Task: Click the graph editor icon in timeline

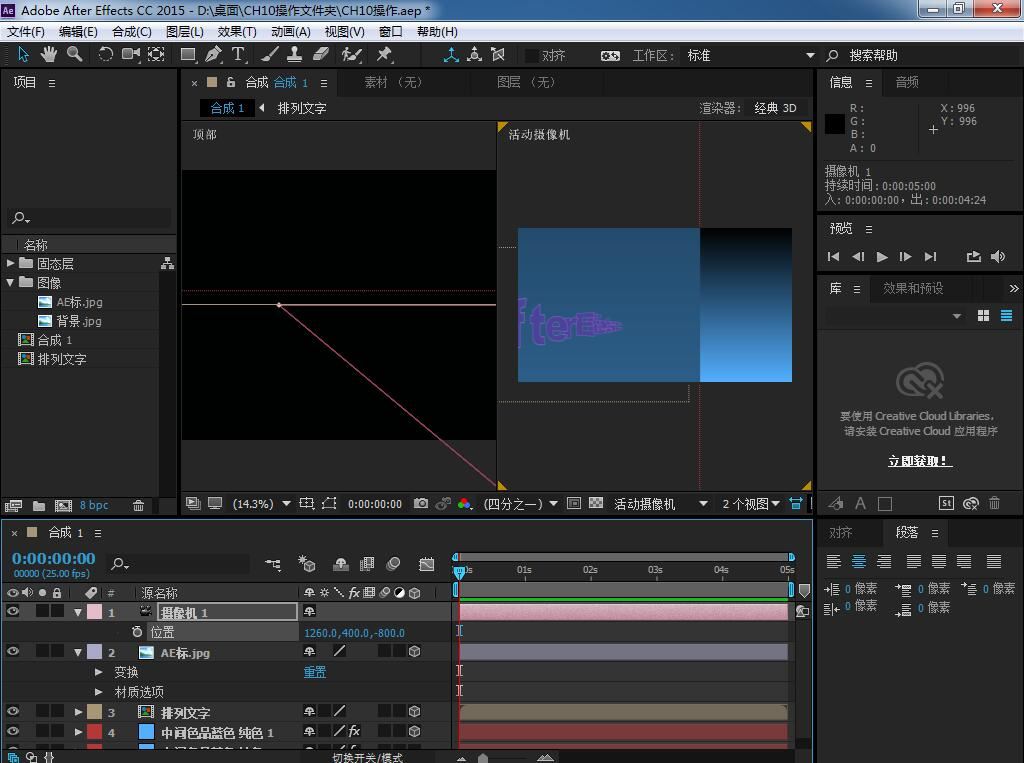Action: [x=426, y=564]
